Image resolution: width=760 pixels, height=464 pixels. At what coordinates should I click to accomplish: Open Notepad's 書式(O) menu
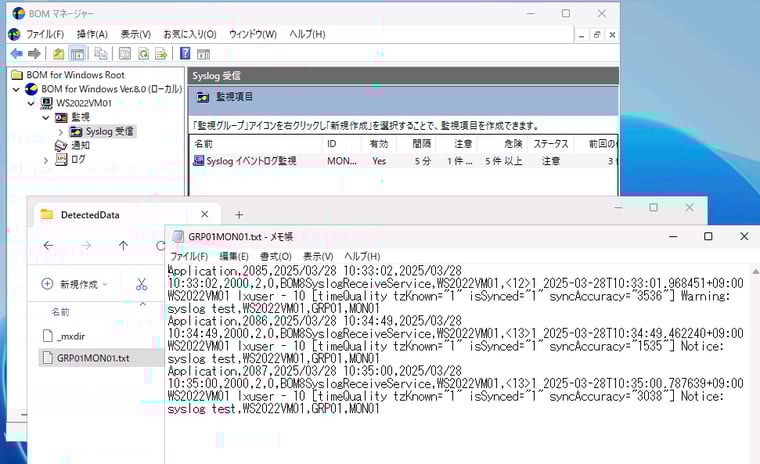click(276, 256)
